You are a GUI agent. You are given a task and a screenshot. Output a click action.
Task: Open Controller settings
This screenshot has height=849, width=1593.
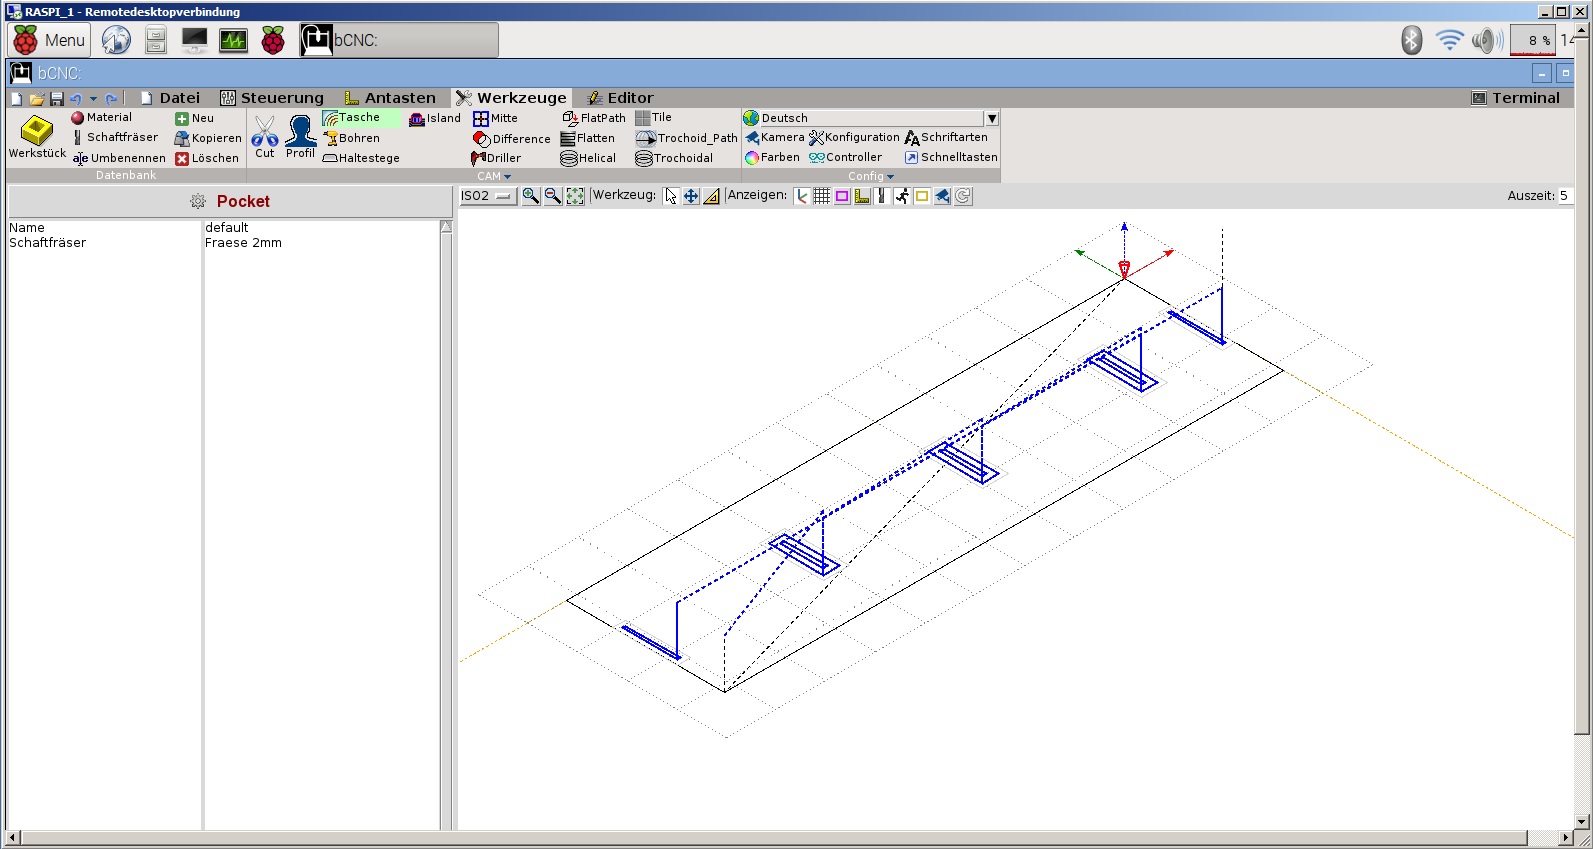point(845,157)
